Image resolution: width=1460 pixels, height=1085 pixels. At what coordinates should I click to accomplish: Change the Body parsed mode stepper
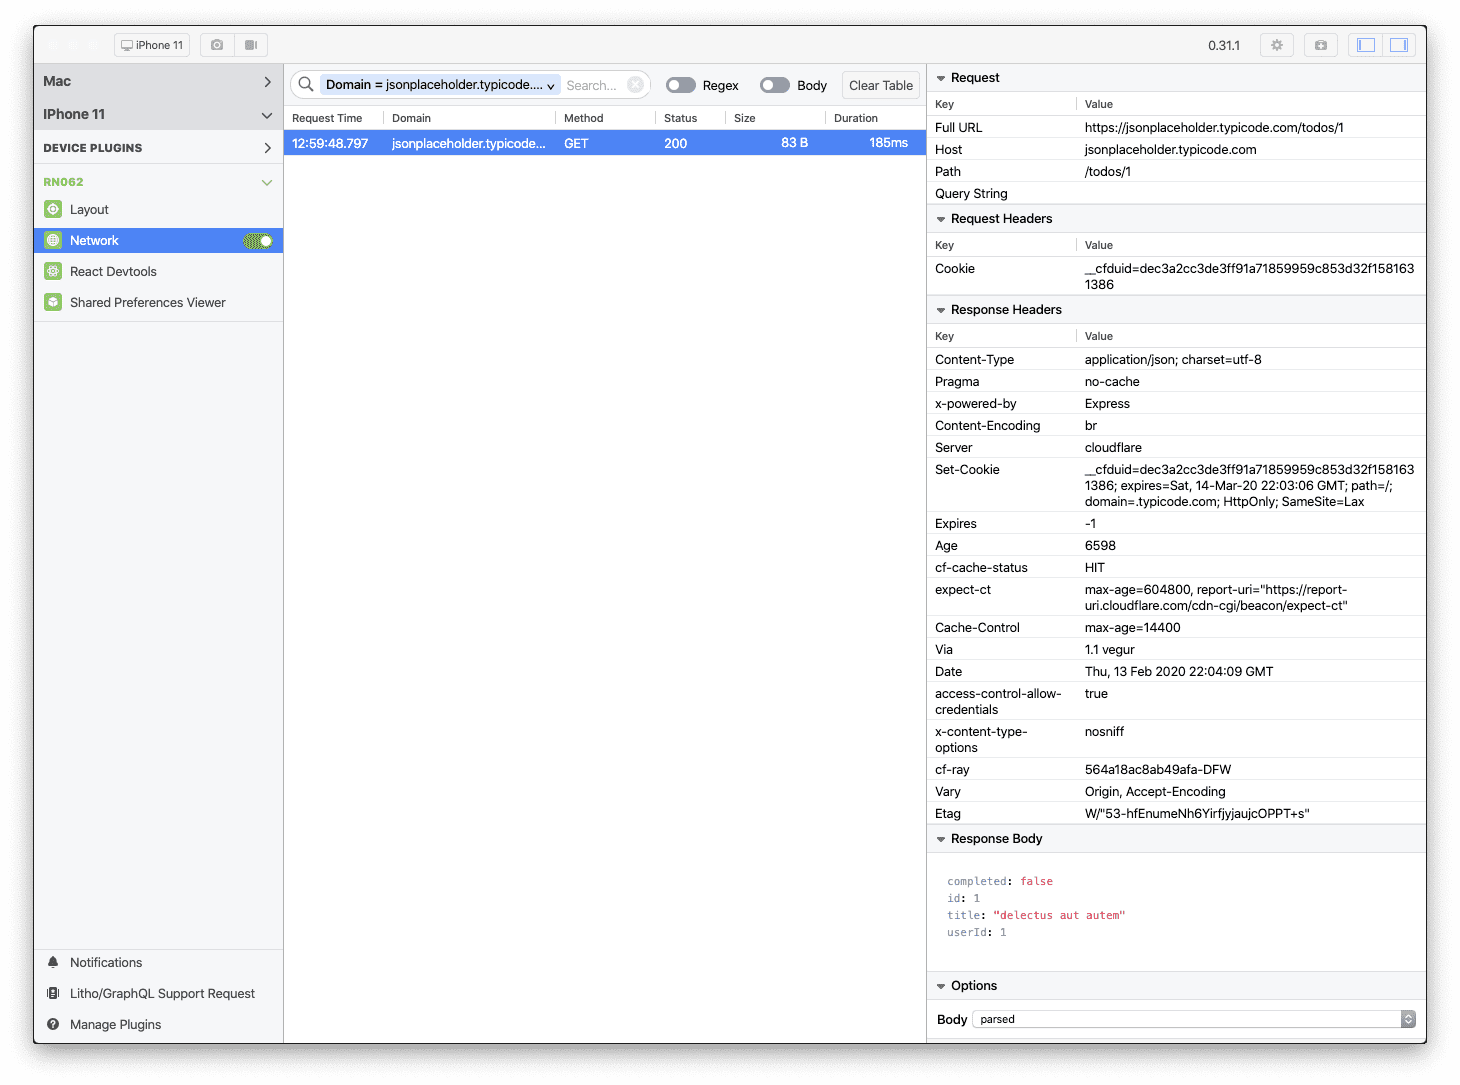point(1408,1018)
